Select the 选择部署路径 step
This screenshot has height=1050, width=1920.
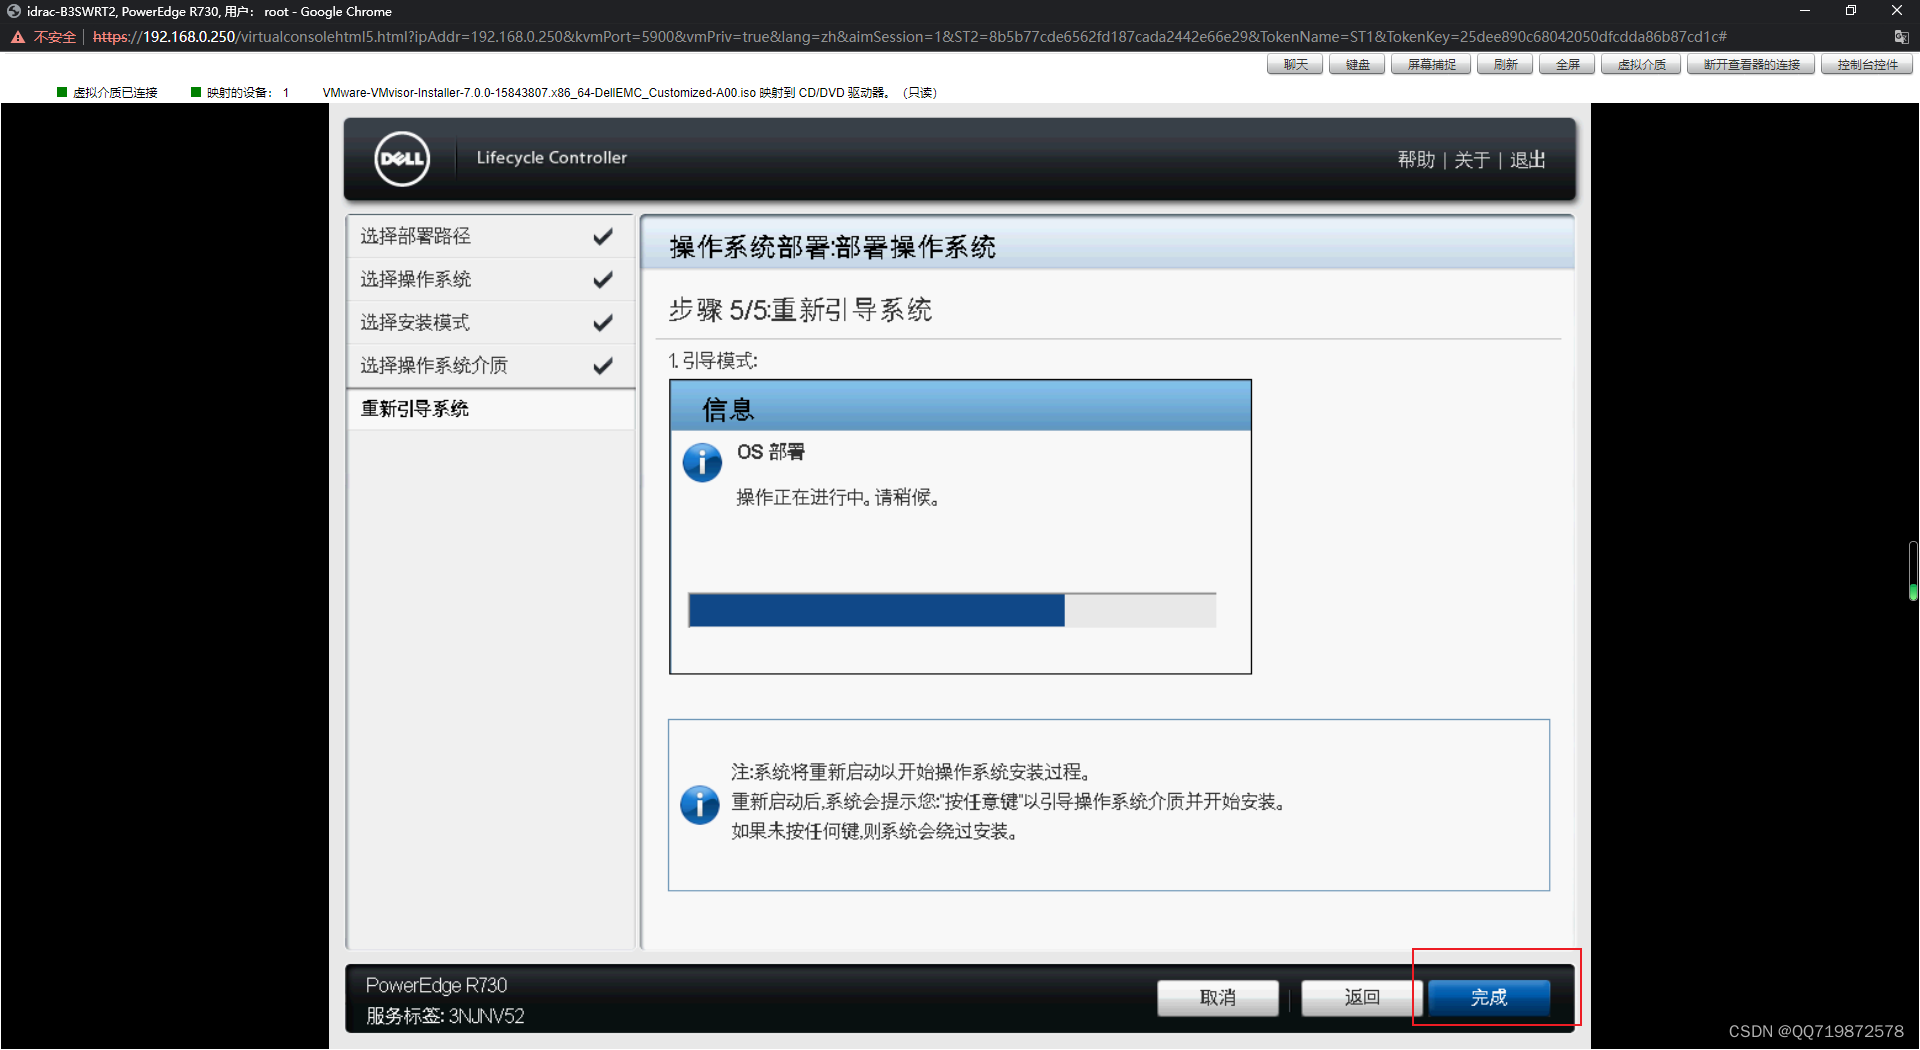tap(490, 237)
